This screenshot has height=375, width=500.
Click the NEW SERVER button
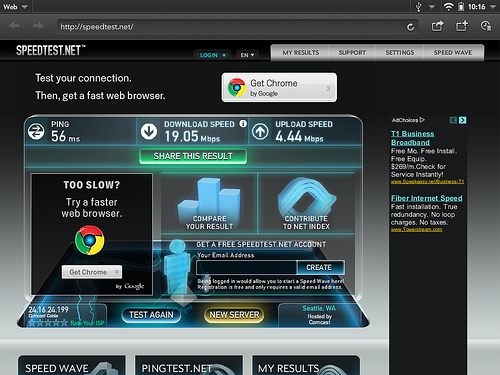[x=234, y=315]
